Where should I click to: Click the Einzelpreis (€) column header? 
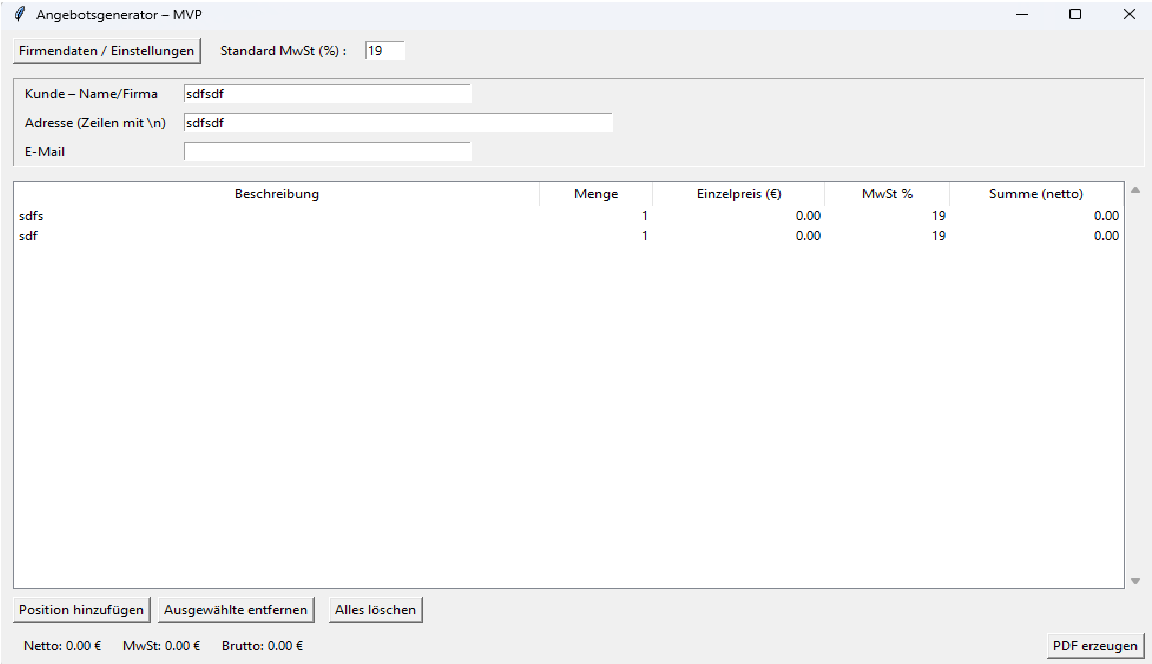coord(739,194)
